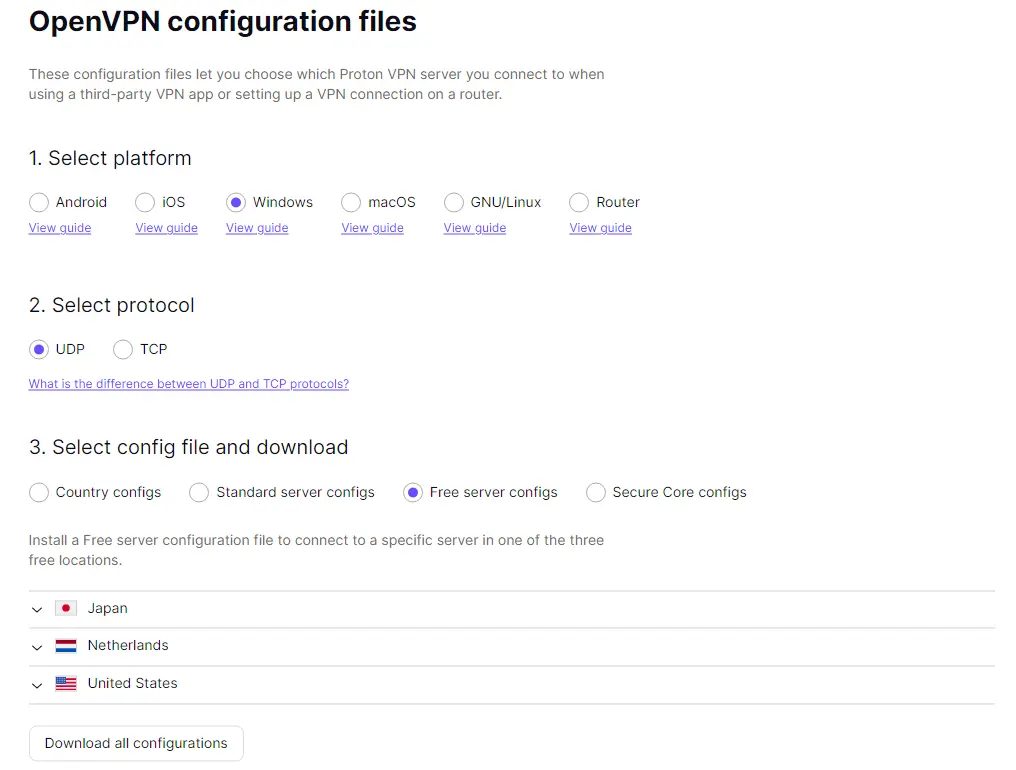Image resolution: width=1016 pixels, height=770 pixels.
Task: Expand the United States server list chevron
Action: [x=37, y=684]
